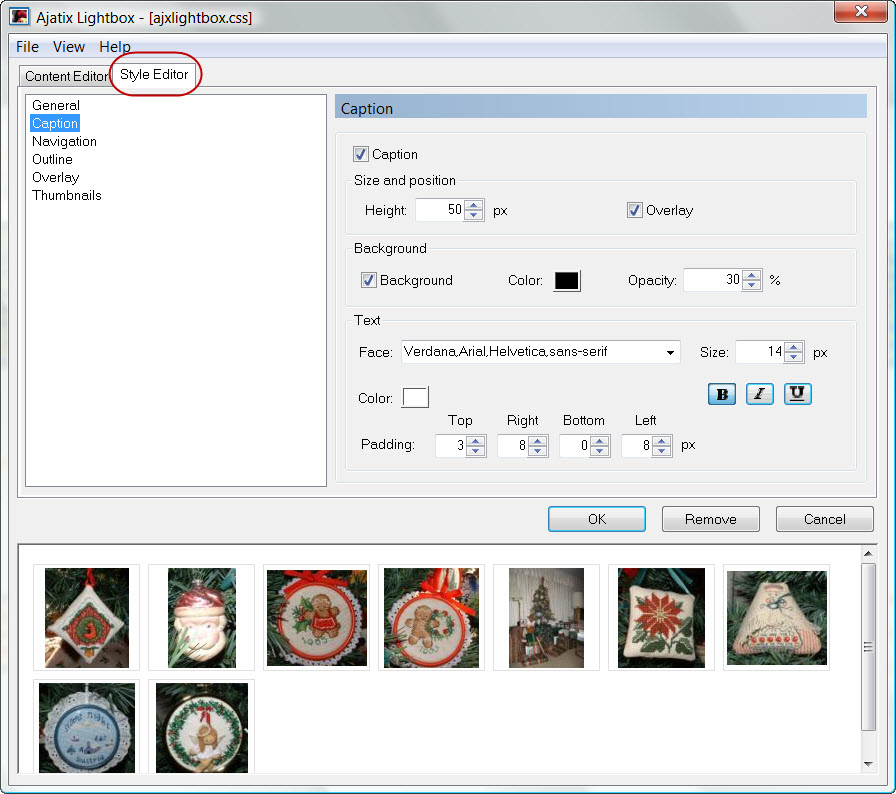The height and width of the screenshot is (794, 896).
Task: Select General in the style list
Action: coord(56,105)
